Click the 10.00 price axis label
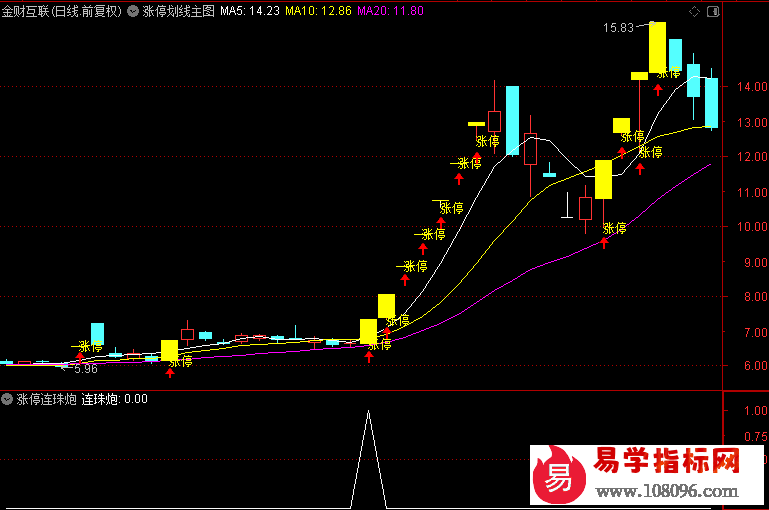The width and height of the screenshot is (769, 510). (752, 227)
